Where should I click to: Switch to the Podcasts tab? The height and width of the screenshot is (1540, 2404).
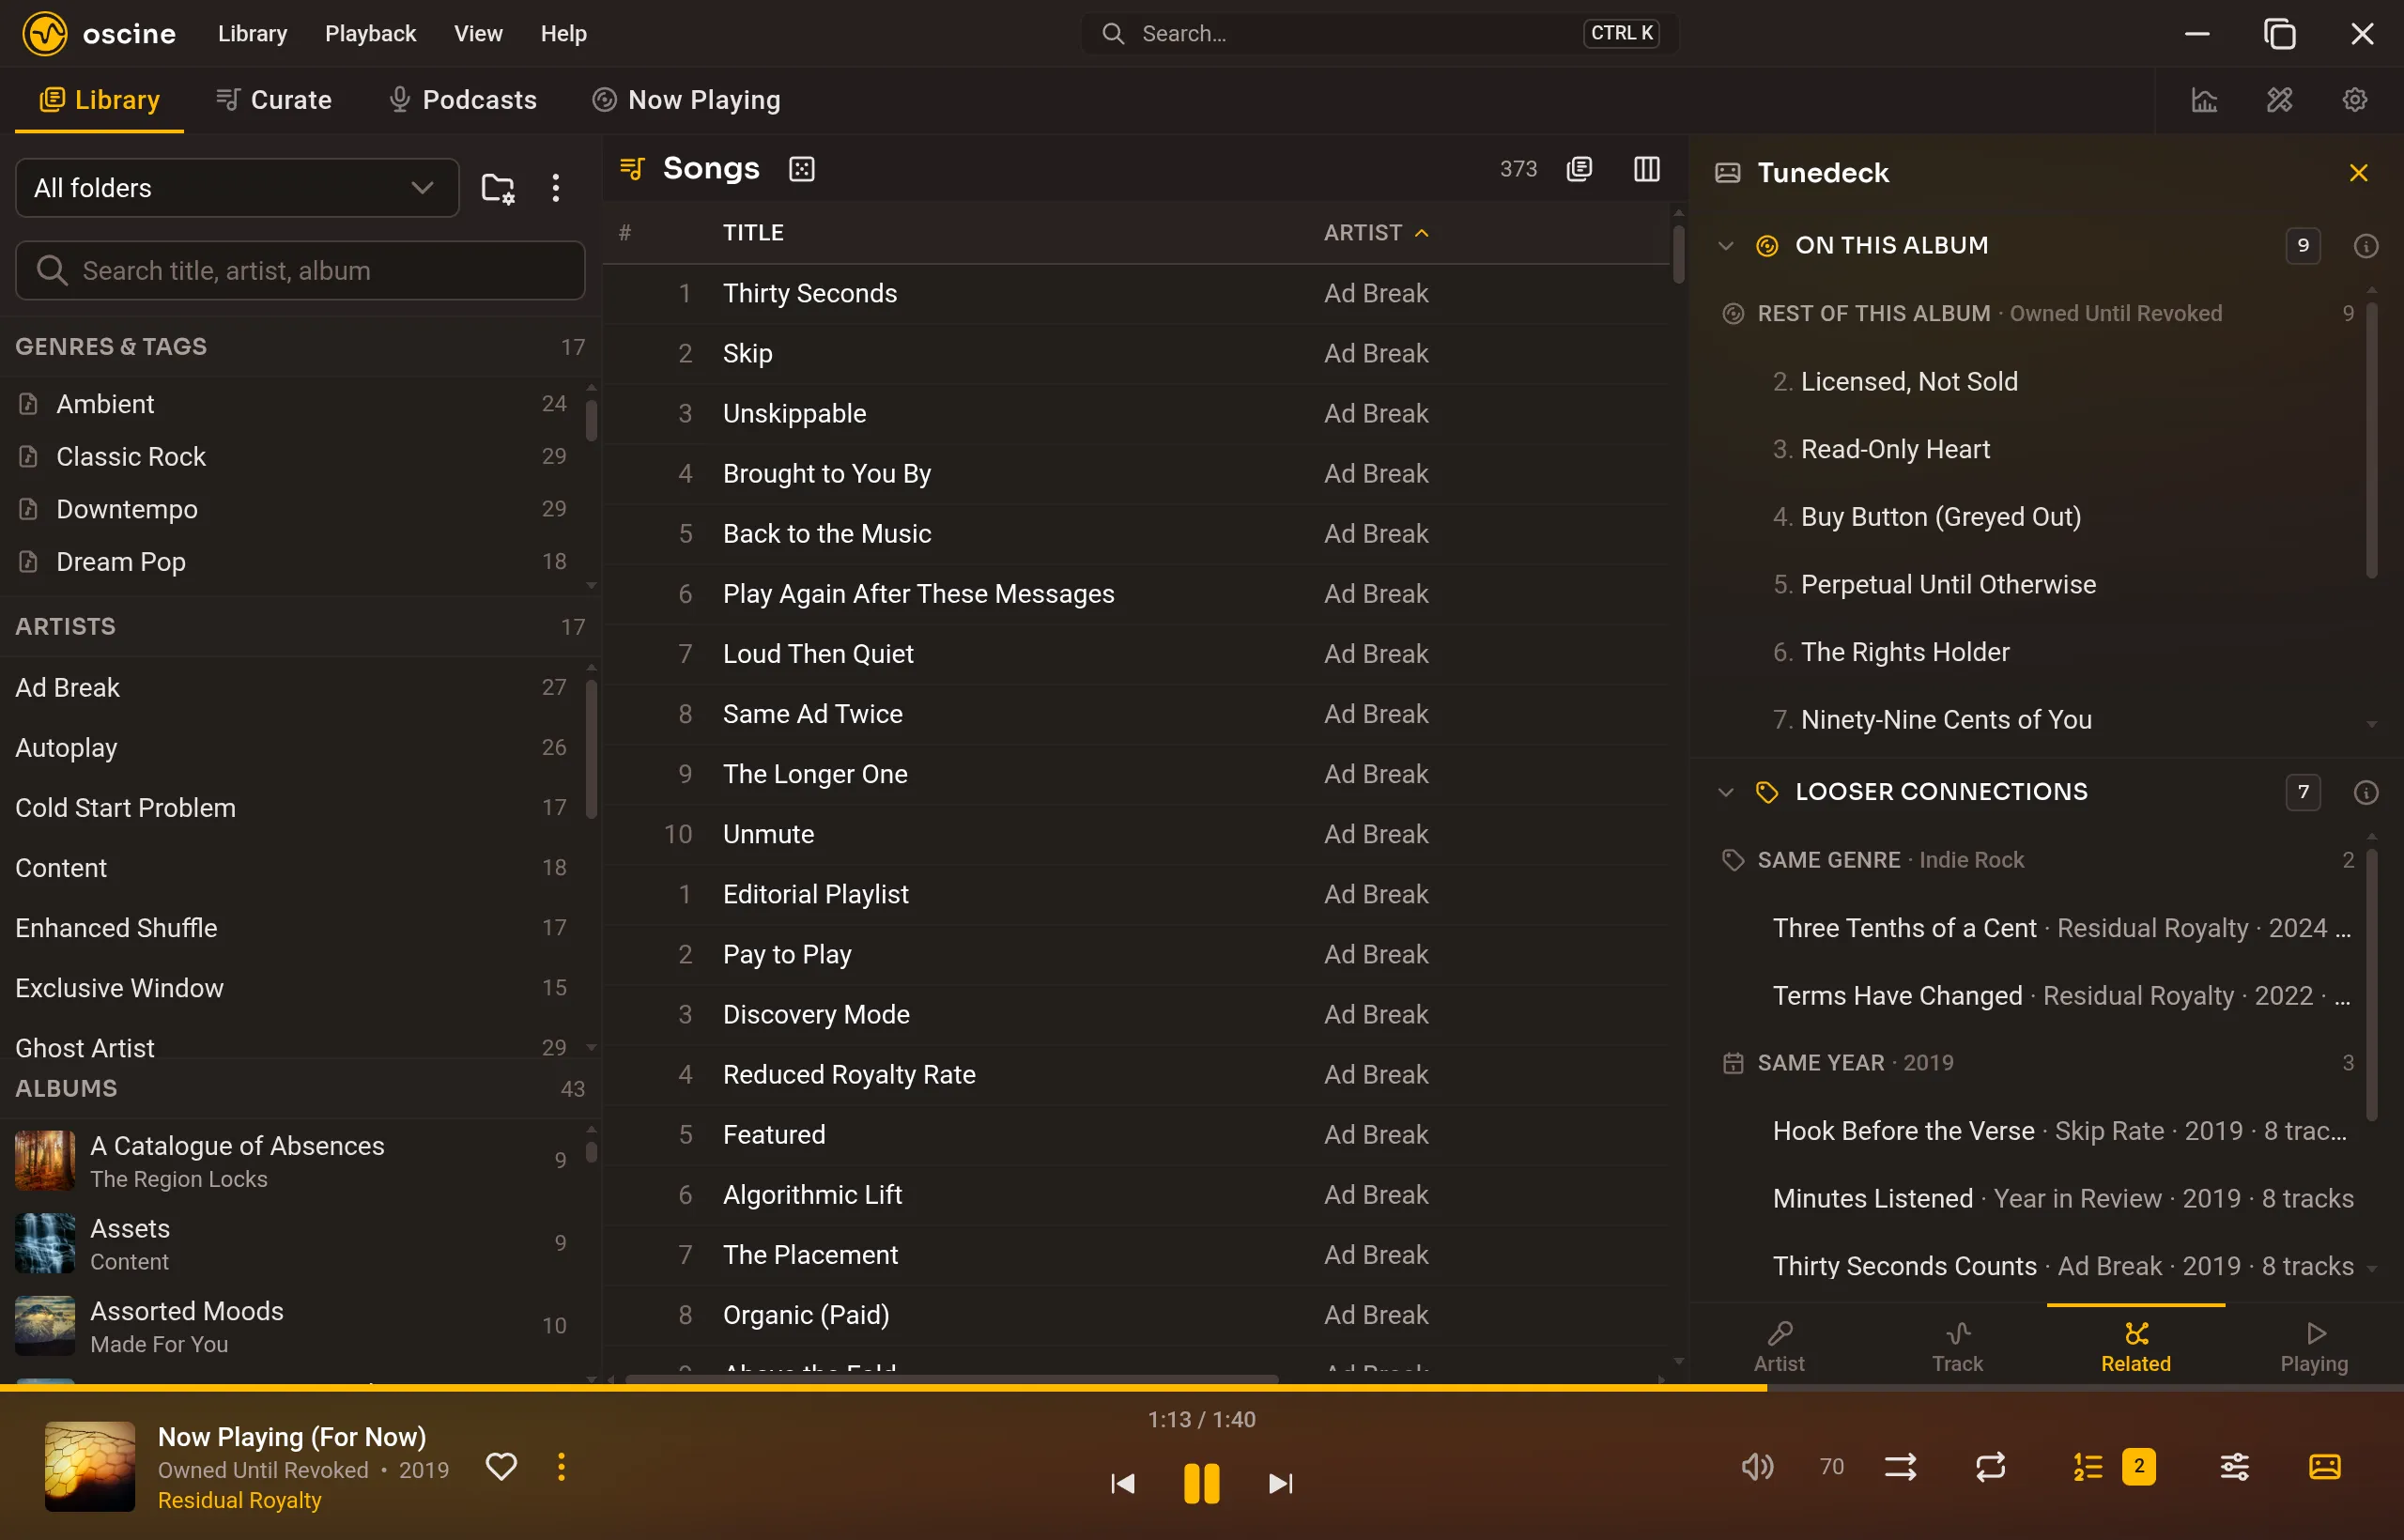tap(462, 100)
